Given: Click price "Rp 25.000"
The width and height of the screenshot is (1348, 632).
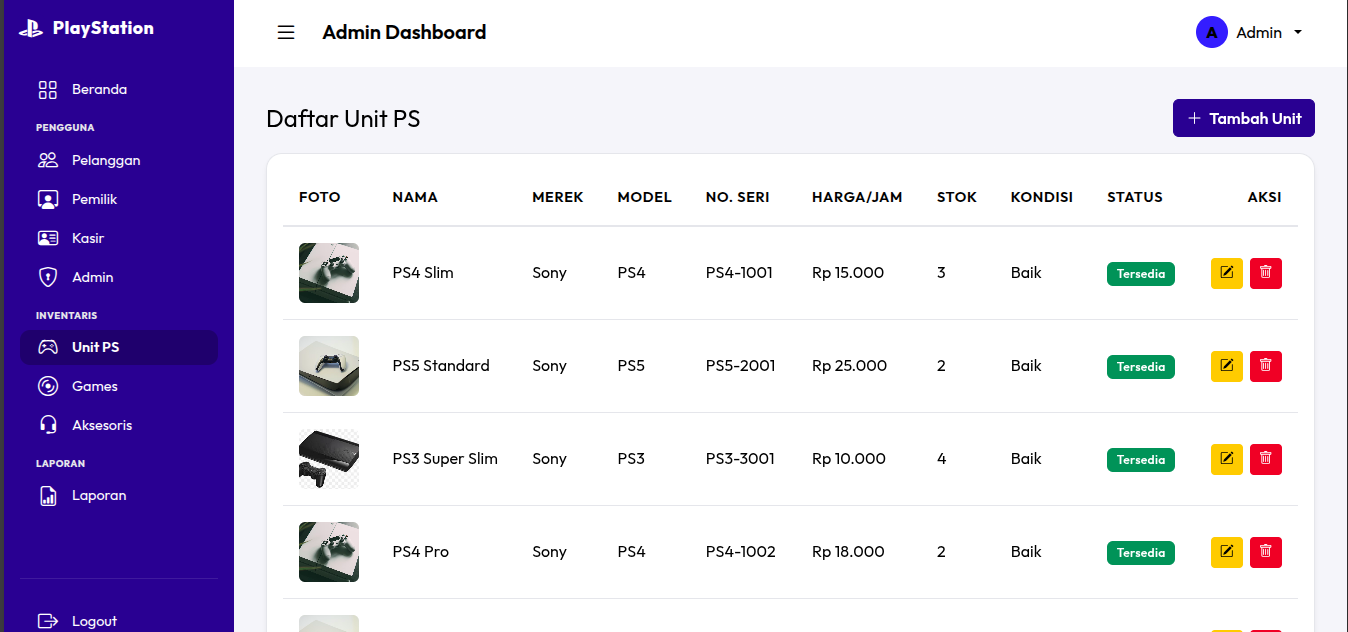Looking at the screenshot, I should pyautogui.click(x=850, y=366).
